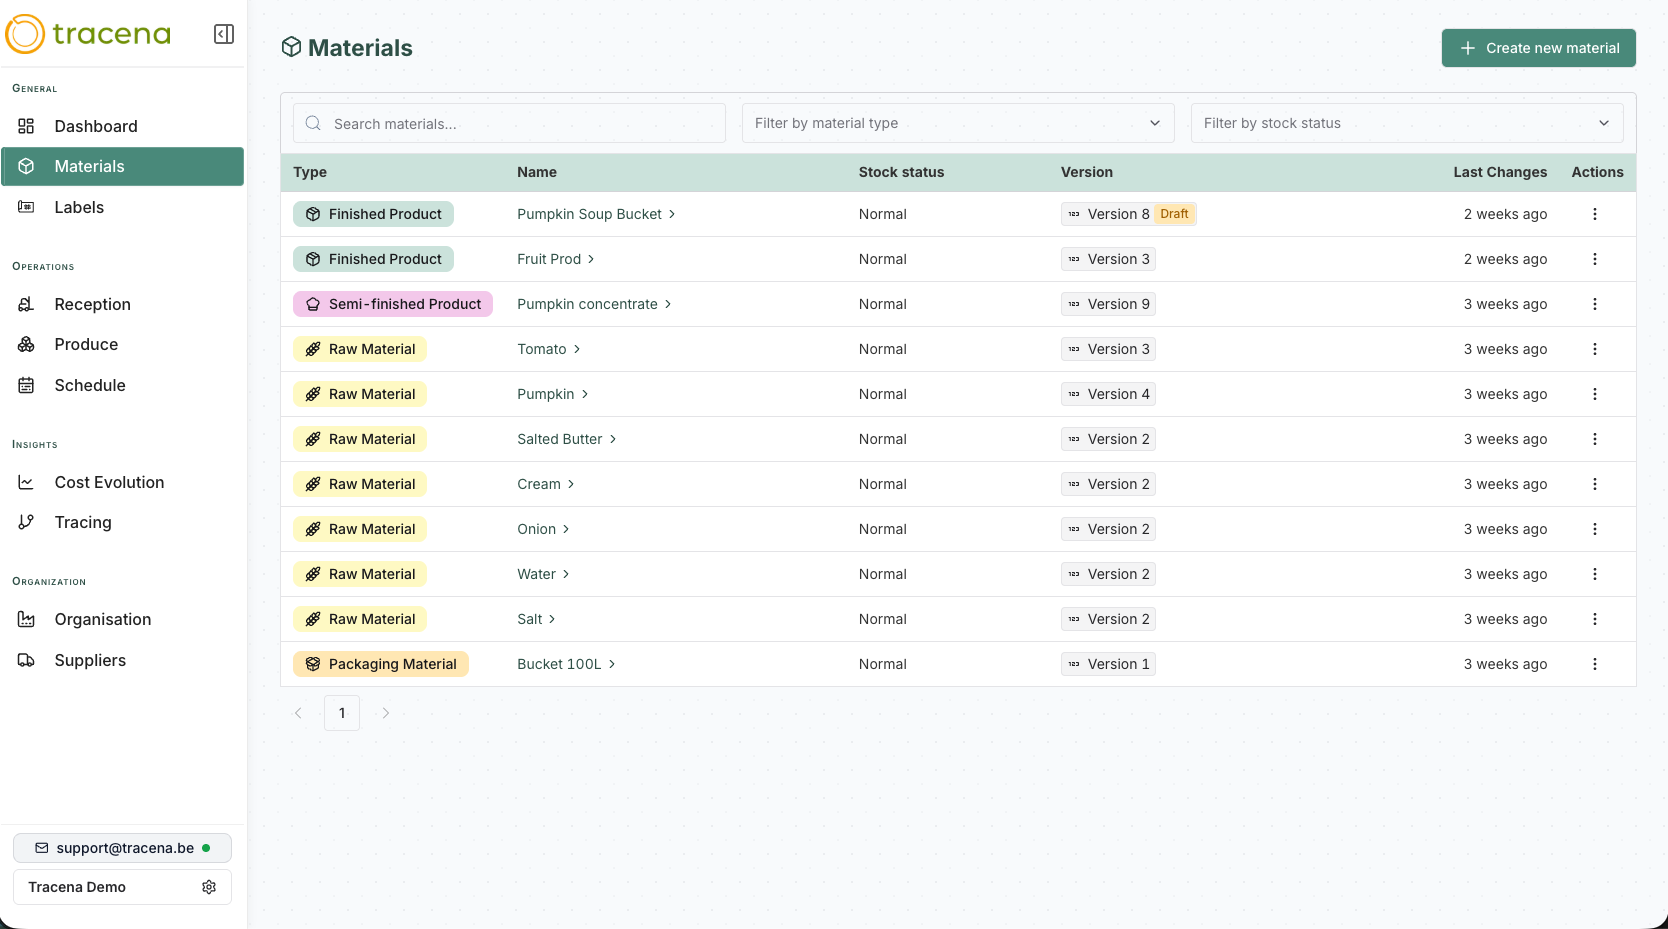Screen dimensions: 1668x929
Task: Click the Reception forklift icon
Action: [27, 304]
